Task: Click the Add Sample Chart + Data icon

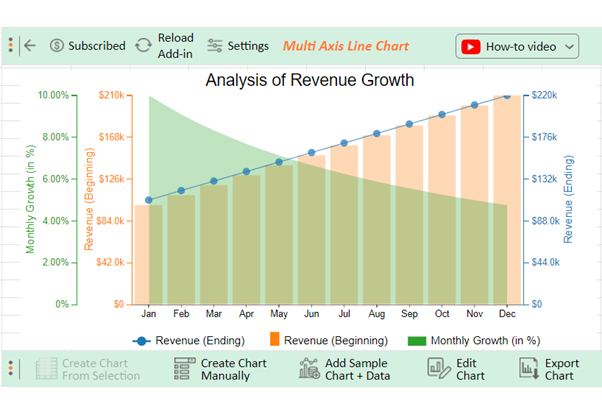Action: (x=309, y=368)
